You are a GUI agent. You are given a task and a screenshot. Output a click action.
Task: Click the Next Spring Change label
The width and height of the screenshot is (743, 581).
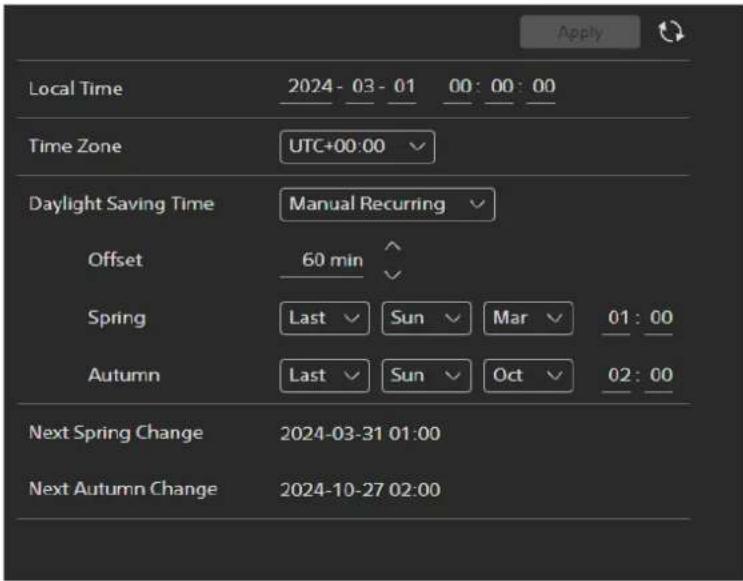(x=116, y=433)
